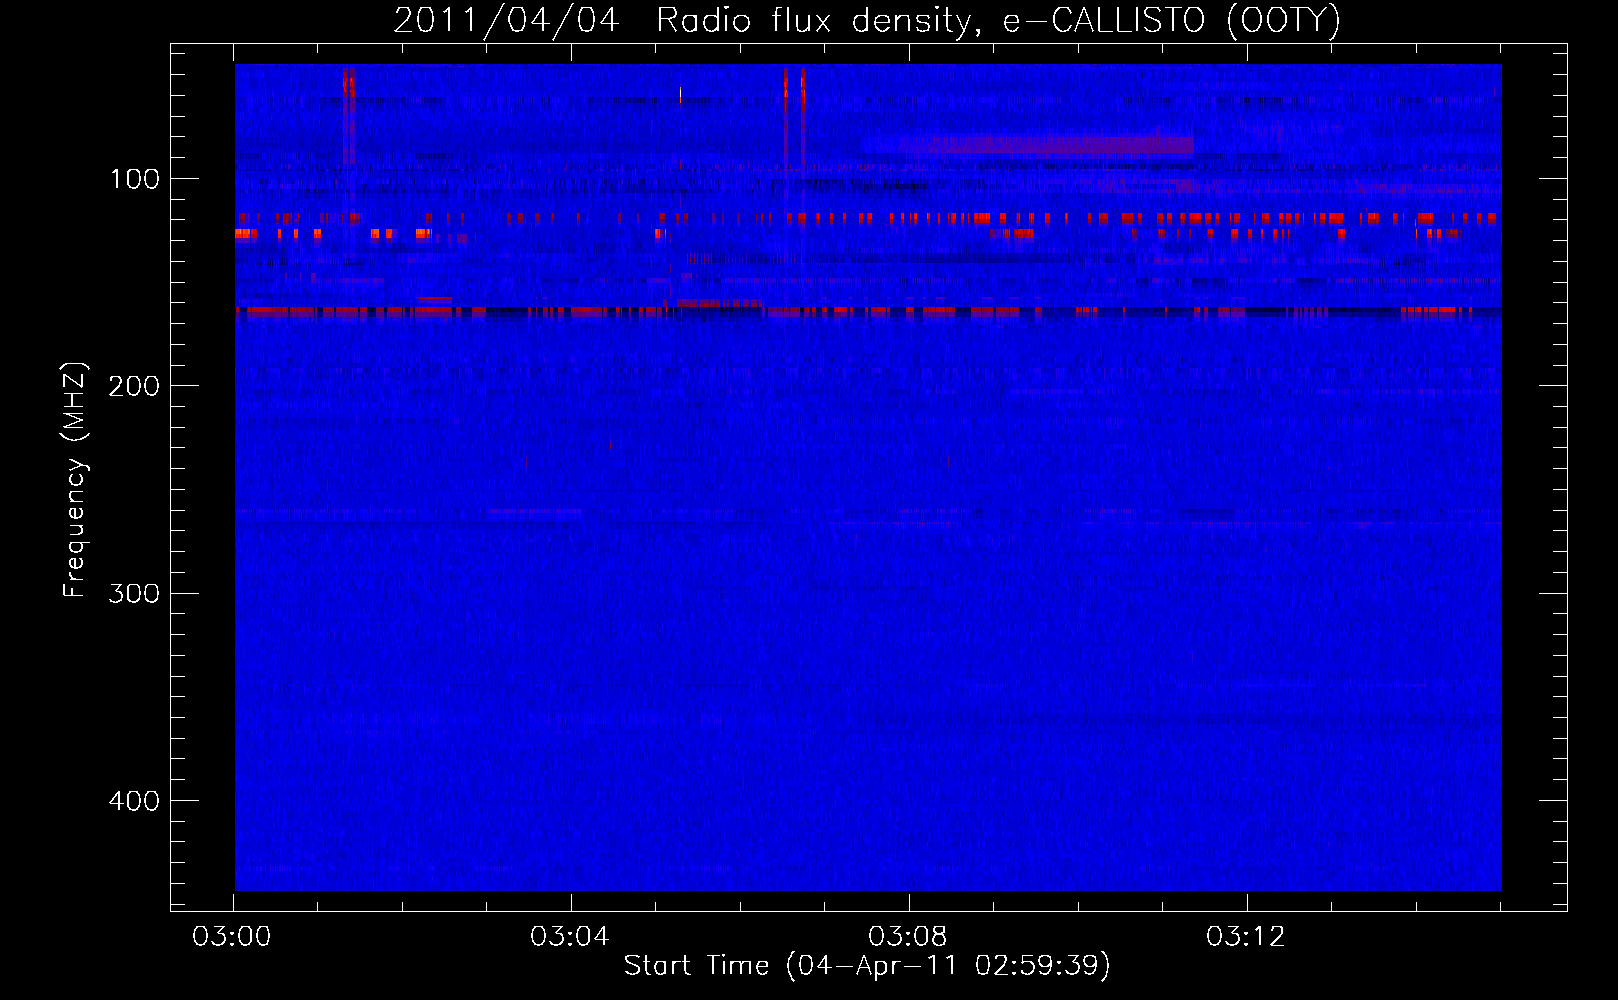Select the 03:12 time axis label
Image resolution: width=1618 pixels, height=1000 pixels.
coord(1246,937)
